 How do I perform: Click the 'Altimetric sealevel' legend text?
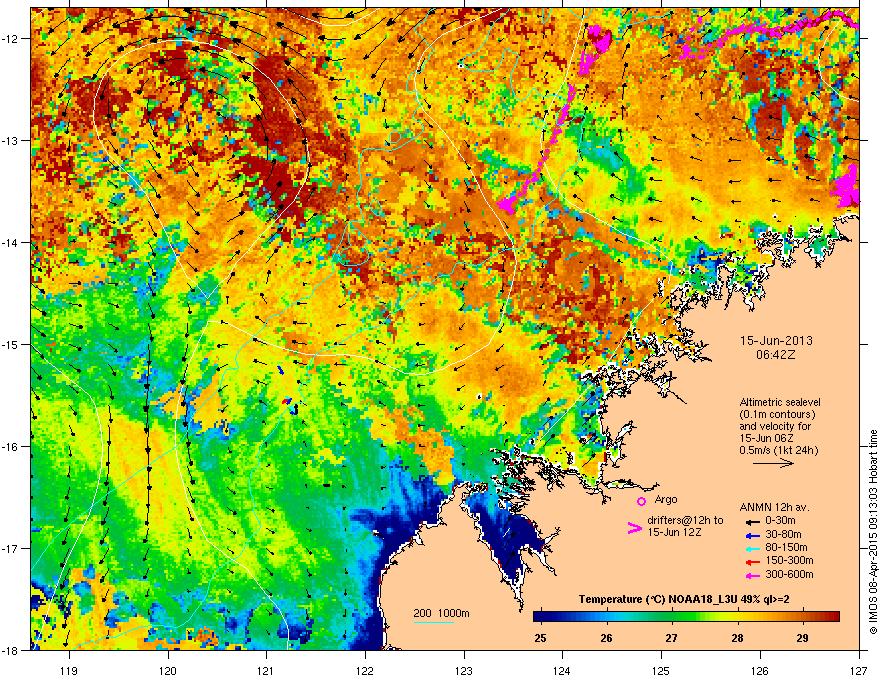[780, 402]
